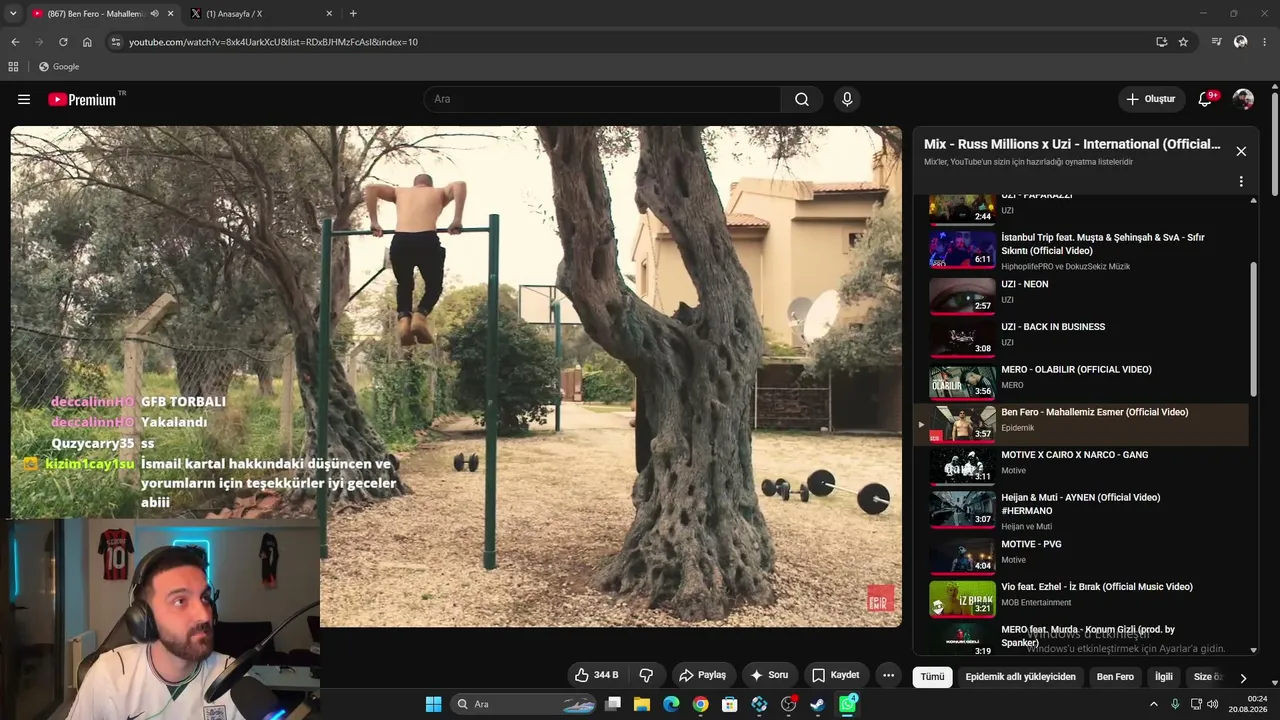Image resolution: width=1280 pixels, height=720 pixels.
Task: Install the YouTube app from address bar
Action: tap(1161, 42)
